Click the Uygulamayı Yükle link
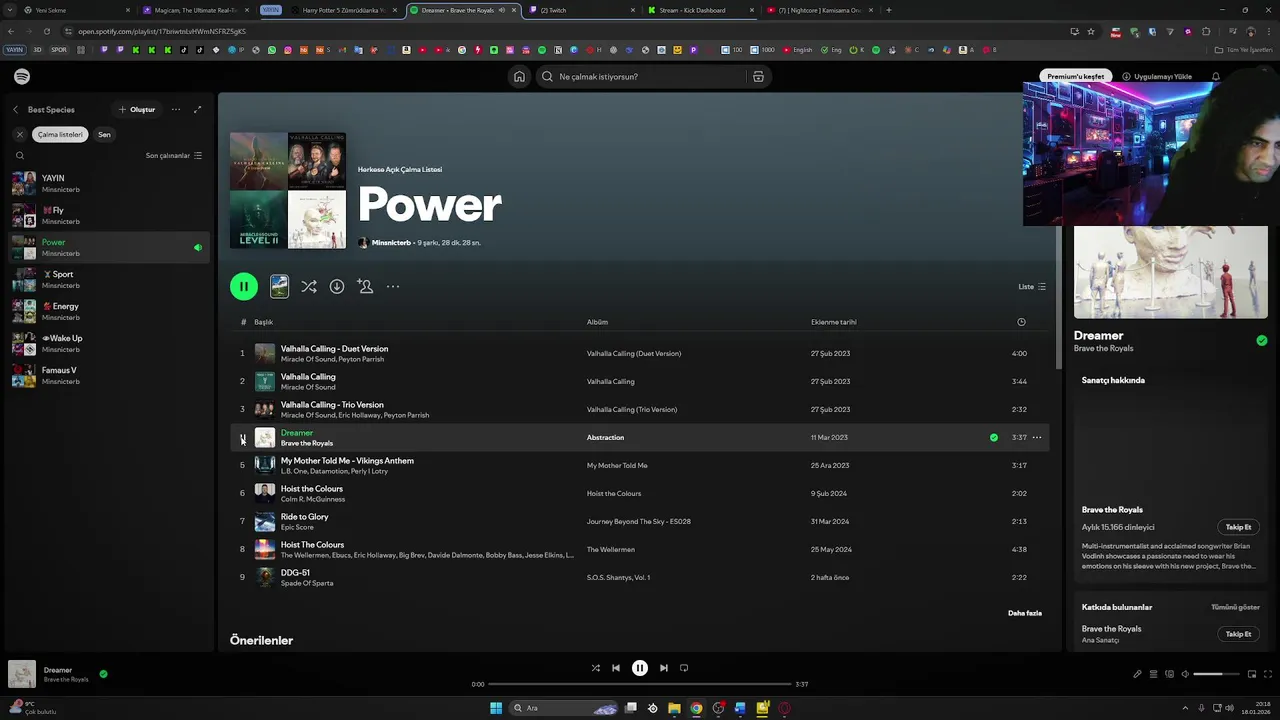Viewport: 1280px width, 720px height. 1157,77
